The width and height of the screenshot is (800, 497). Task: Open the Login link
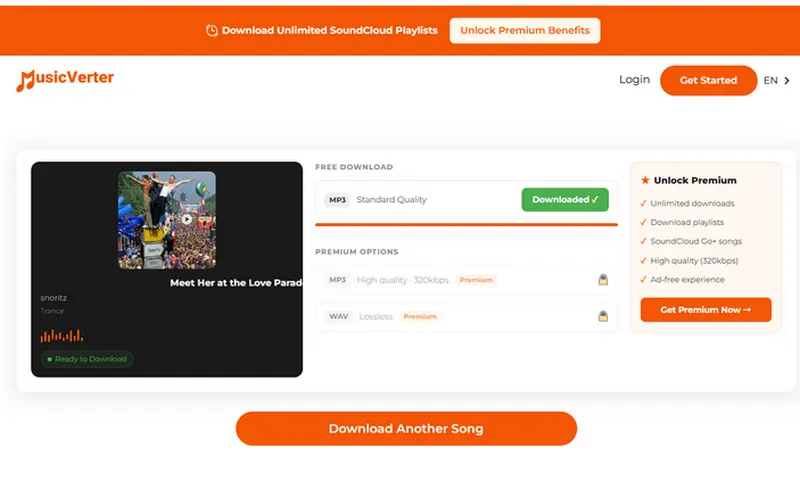point(634,80)
